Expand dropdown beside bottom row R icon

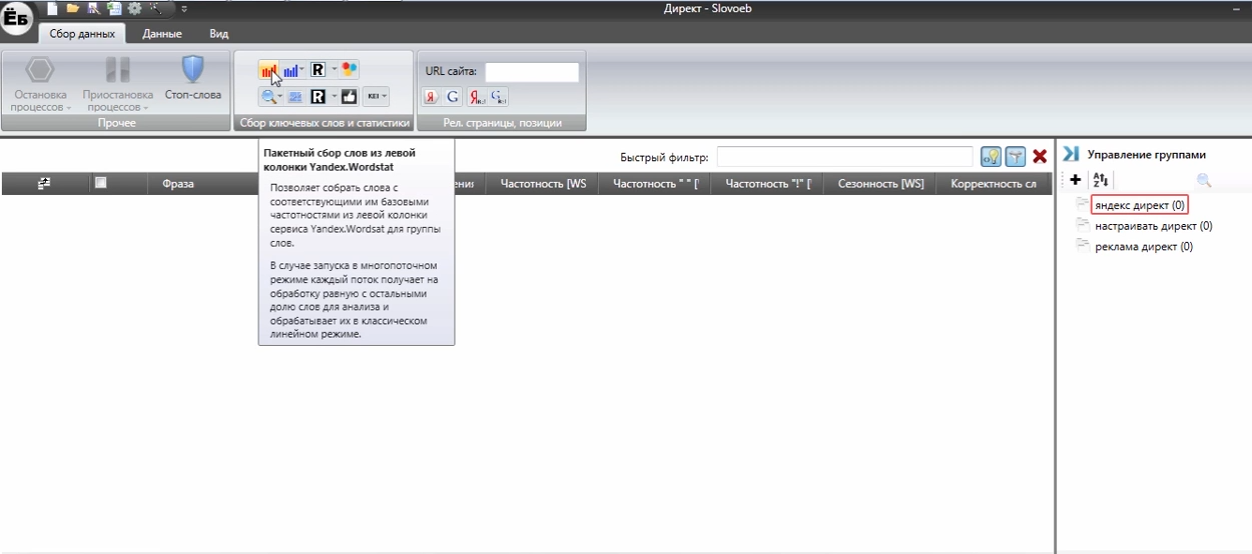[x=334, y=97]
